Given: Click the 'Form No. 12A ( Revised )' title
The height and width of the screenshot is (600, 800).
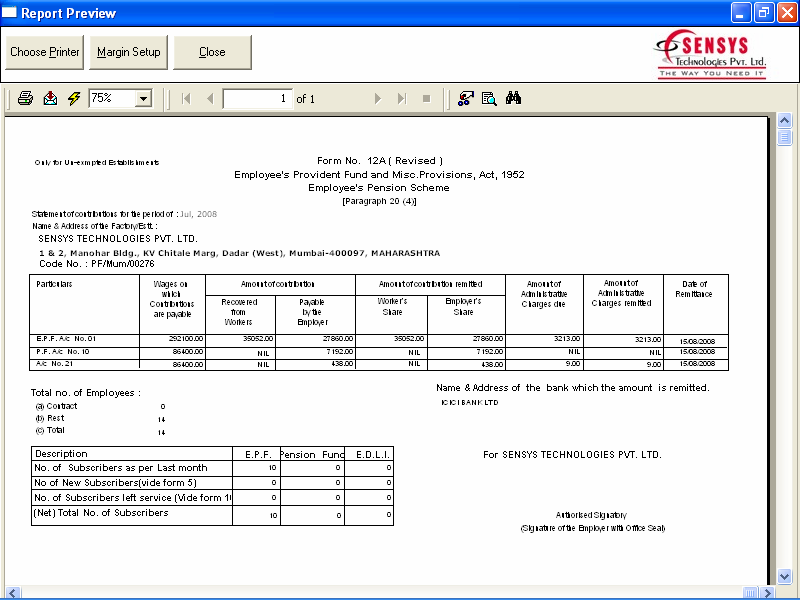Looking at the screenshot, I should [x=380, y=161].
